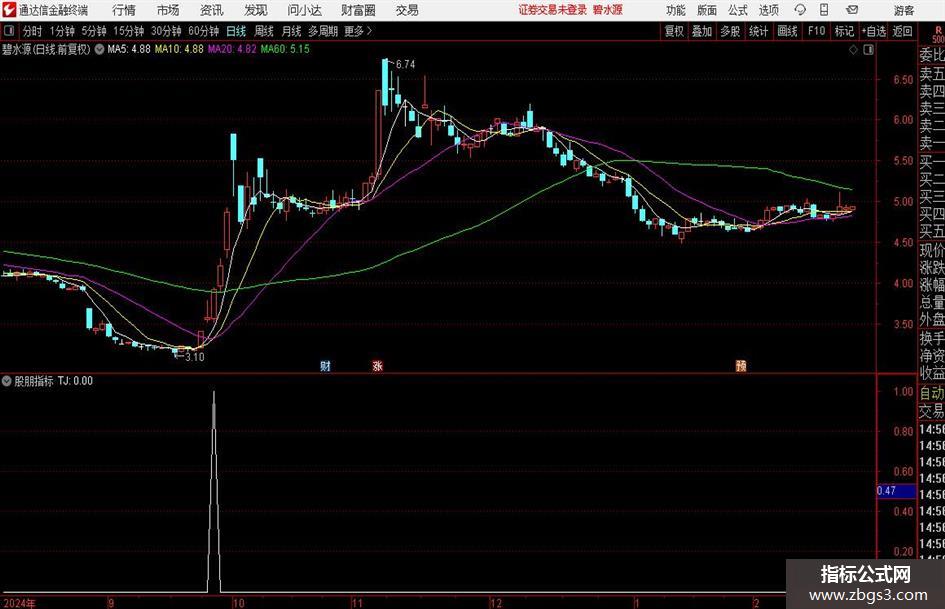
Task: Open the 选项 menu
Action: [768, 10]
